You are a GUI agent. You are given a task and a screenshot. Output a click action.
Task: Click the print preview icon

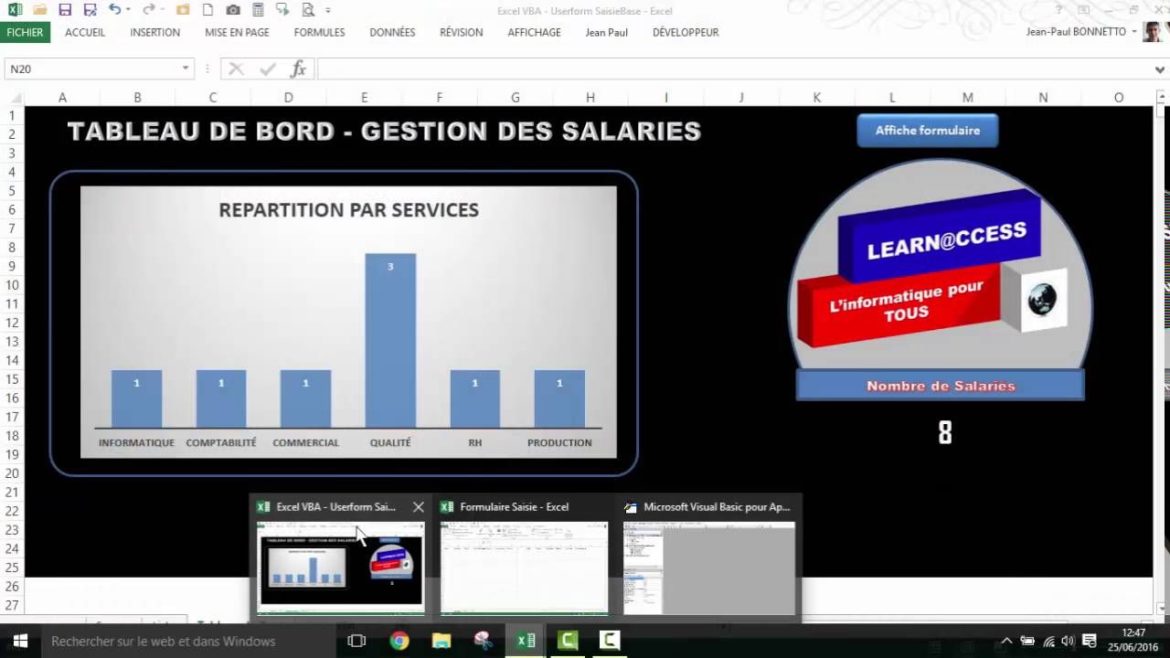pyautogui.click(x=306, y=10)
